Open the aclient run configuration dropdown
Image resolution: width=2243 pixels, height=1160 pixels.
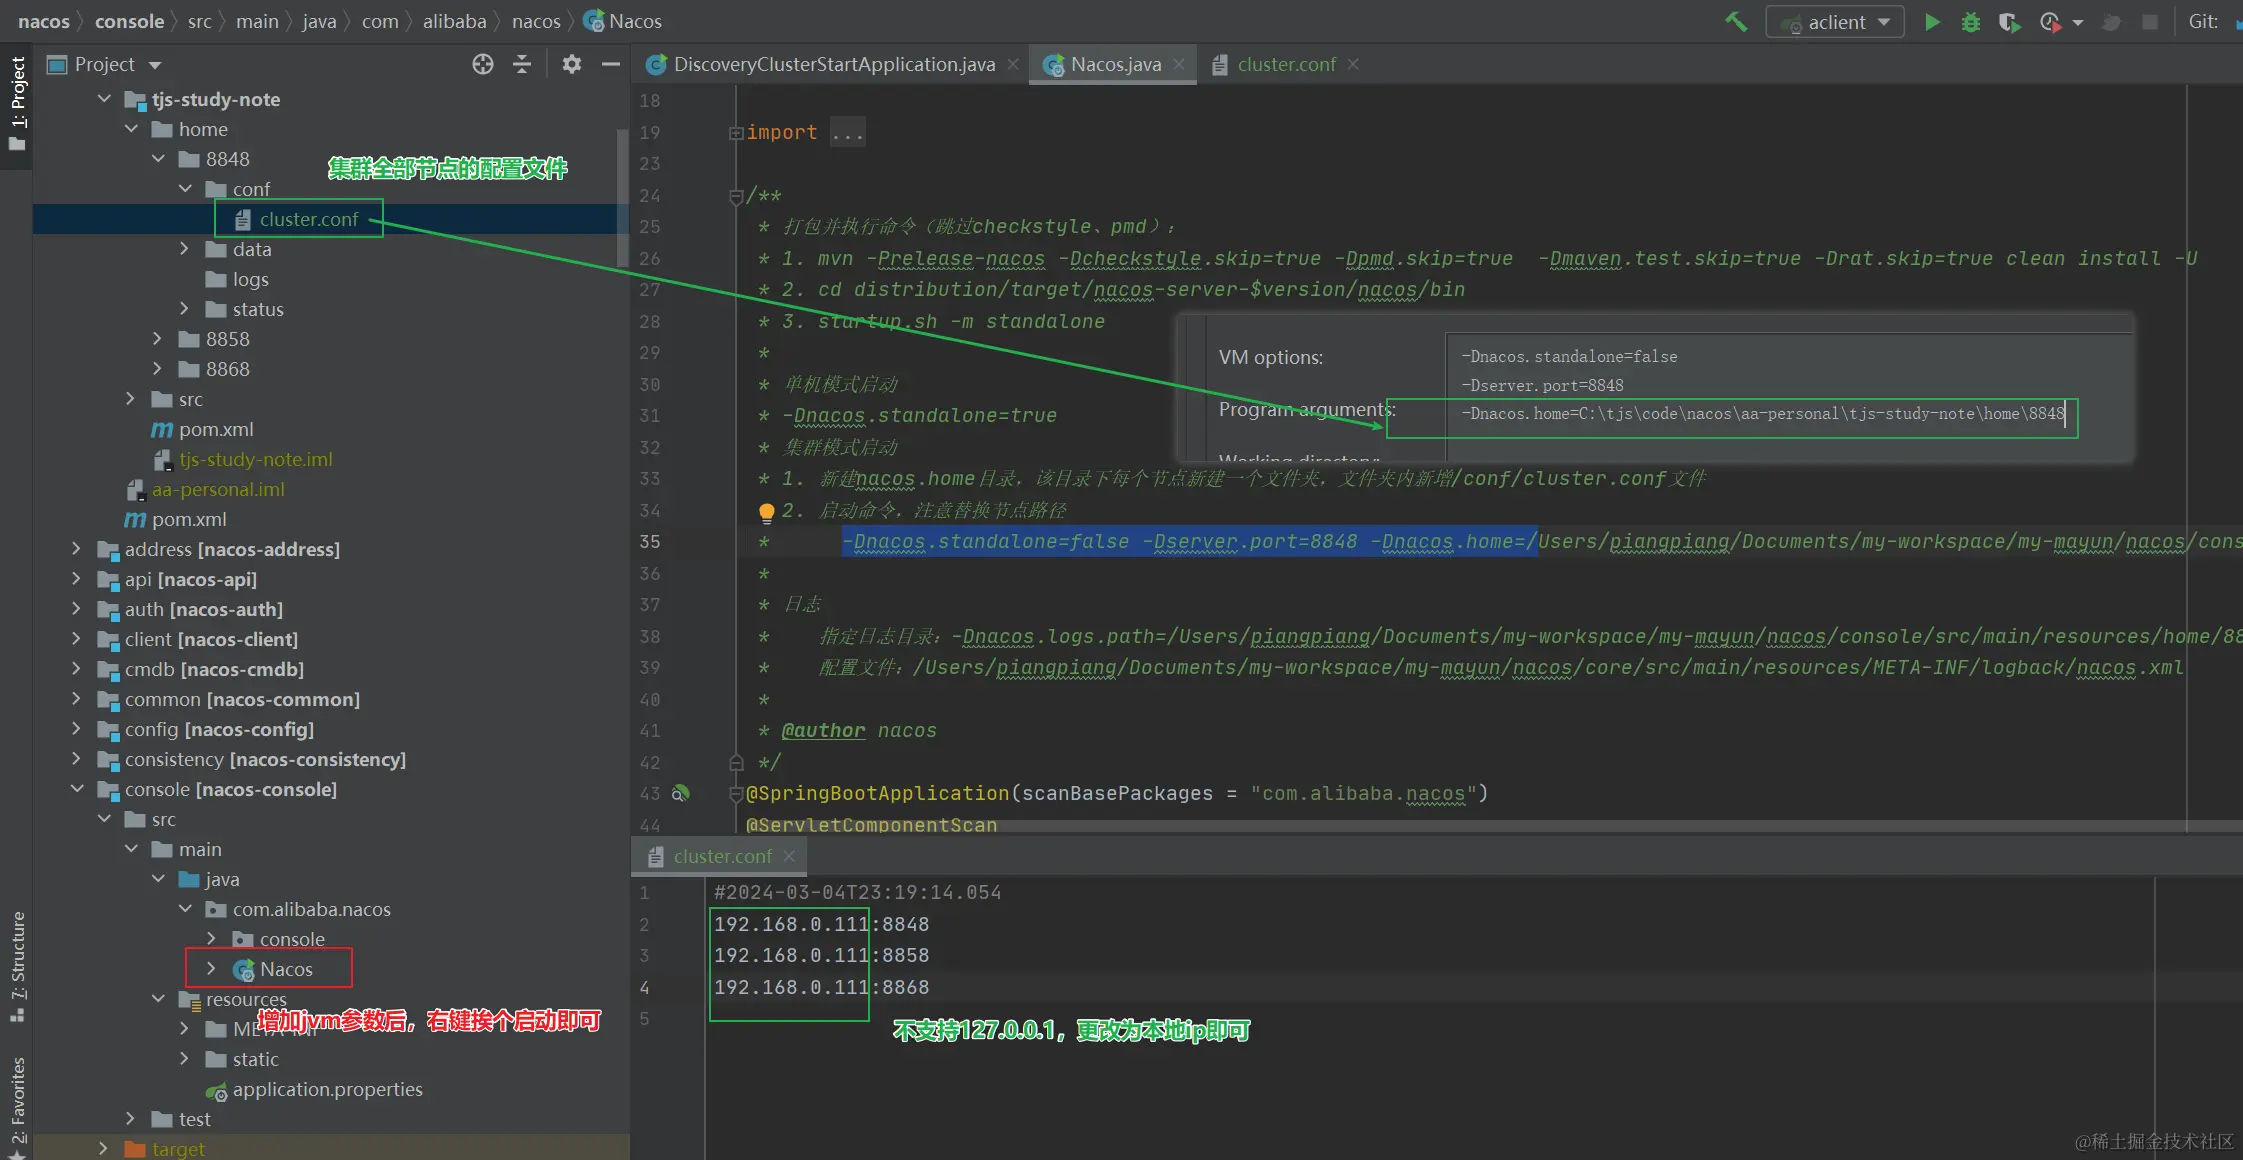[x=1836, y=21]
